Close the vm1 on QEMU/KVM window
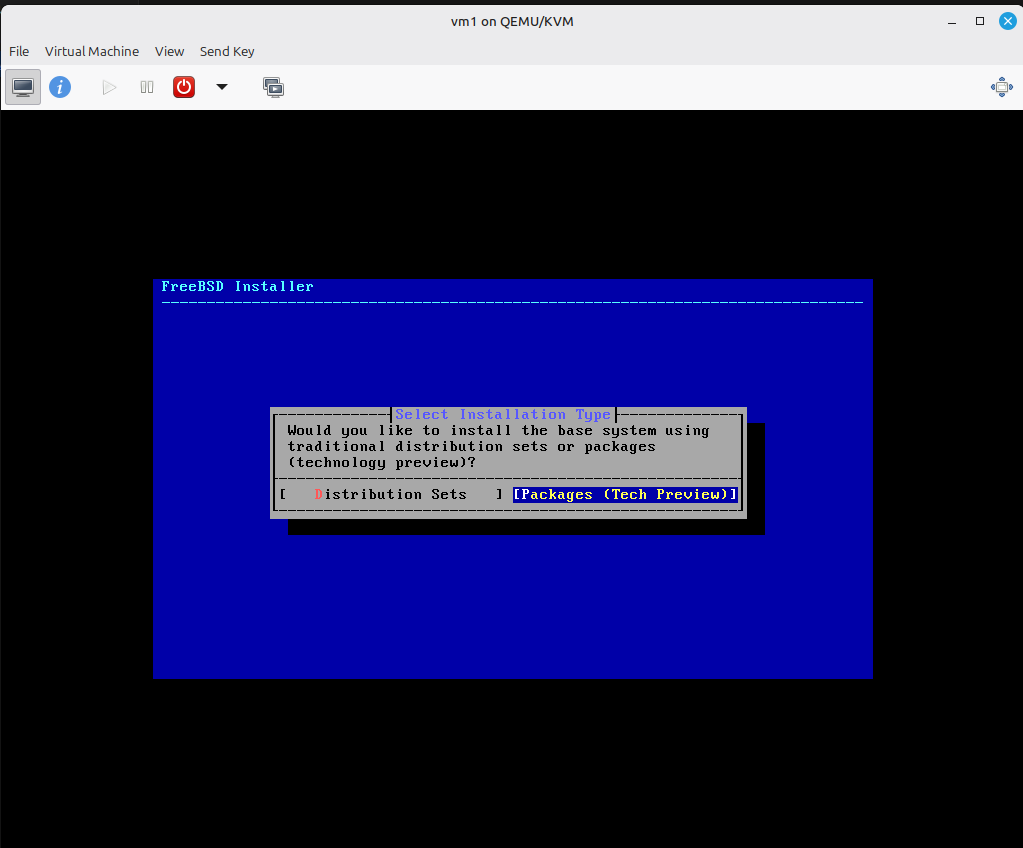Viewport: 1023px width, 848px height. [1007, 21]
